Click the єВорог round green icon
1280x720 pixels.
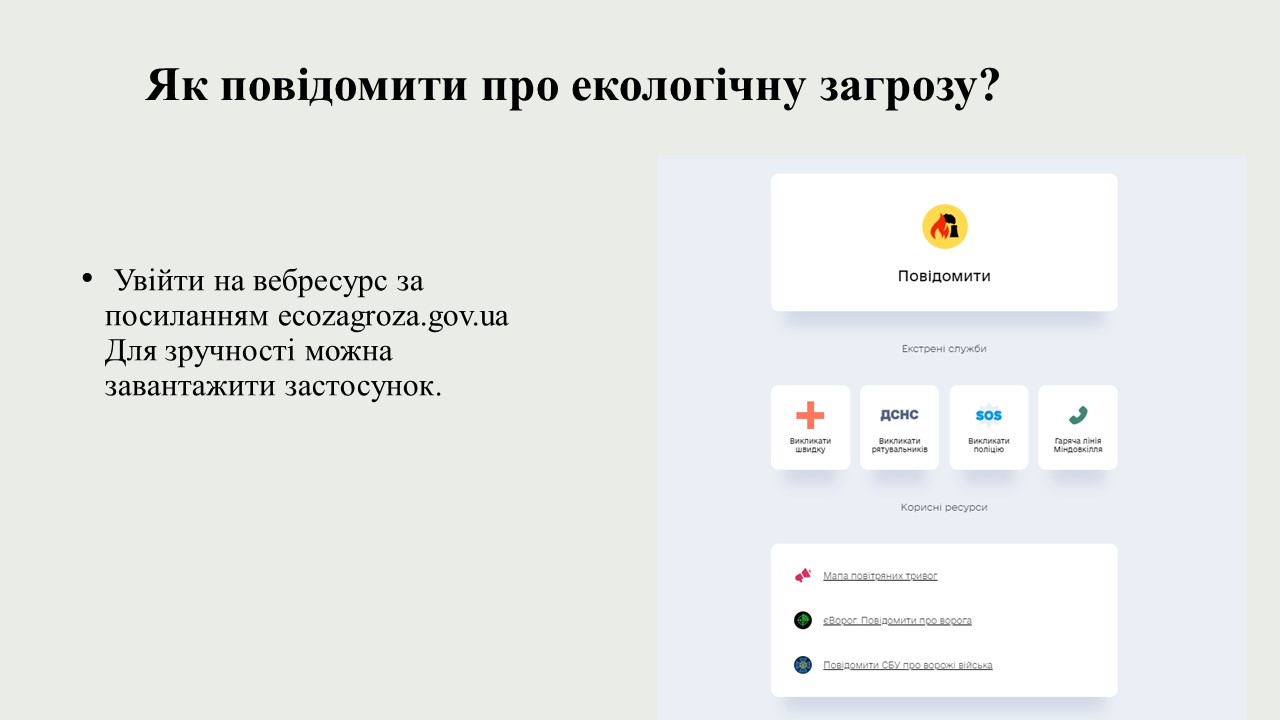(x=803, y=620)
